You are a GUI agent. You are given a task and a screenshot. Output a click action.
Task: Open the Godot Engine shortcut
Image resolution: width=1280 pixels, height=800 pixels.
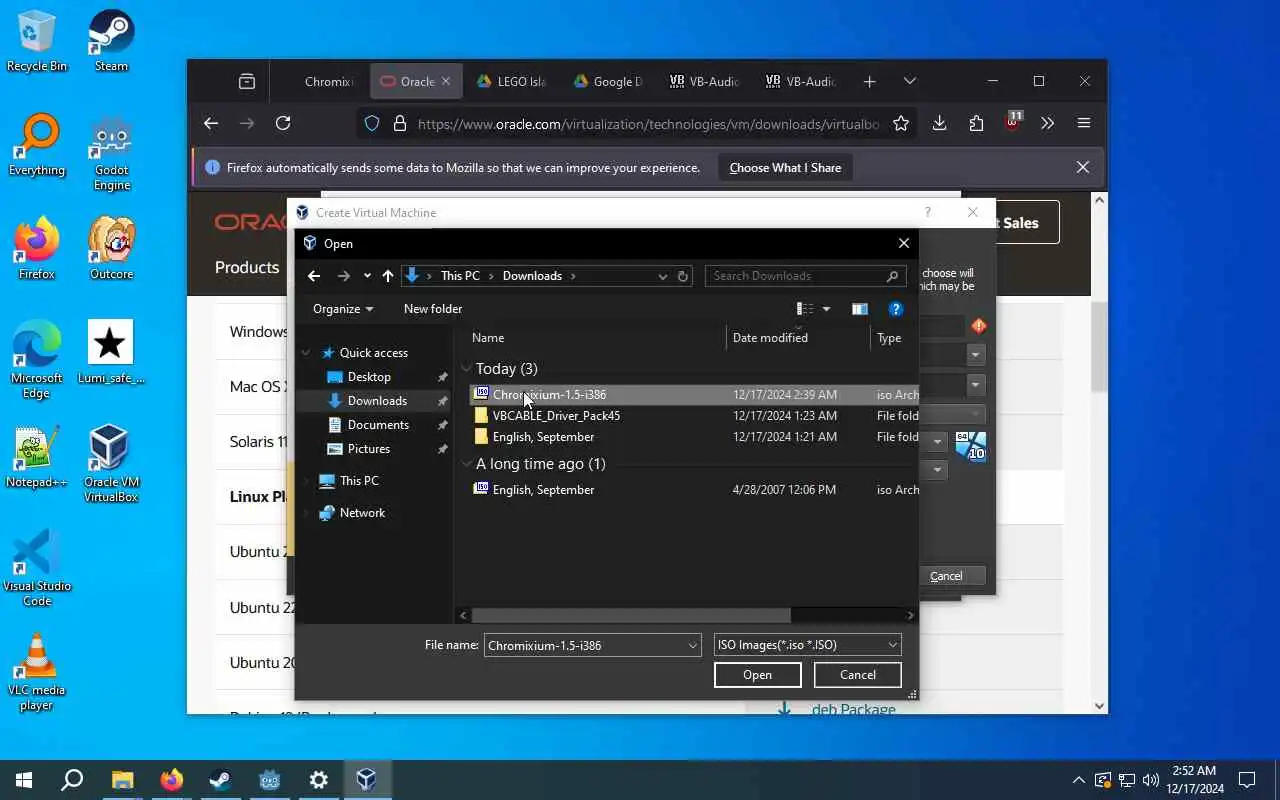coord(111,152)
